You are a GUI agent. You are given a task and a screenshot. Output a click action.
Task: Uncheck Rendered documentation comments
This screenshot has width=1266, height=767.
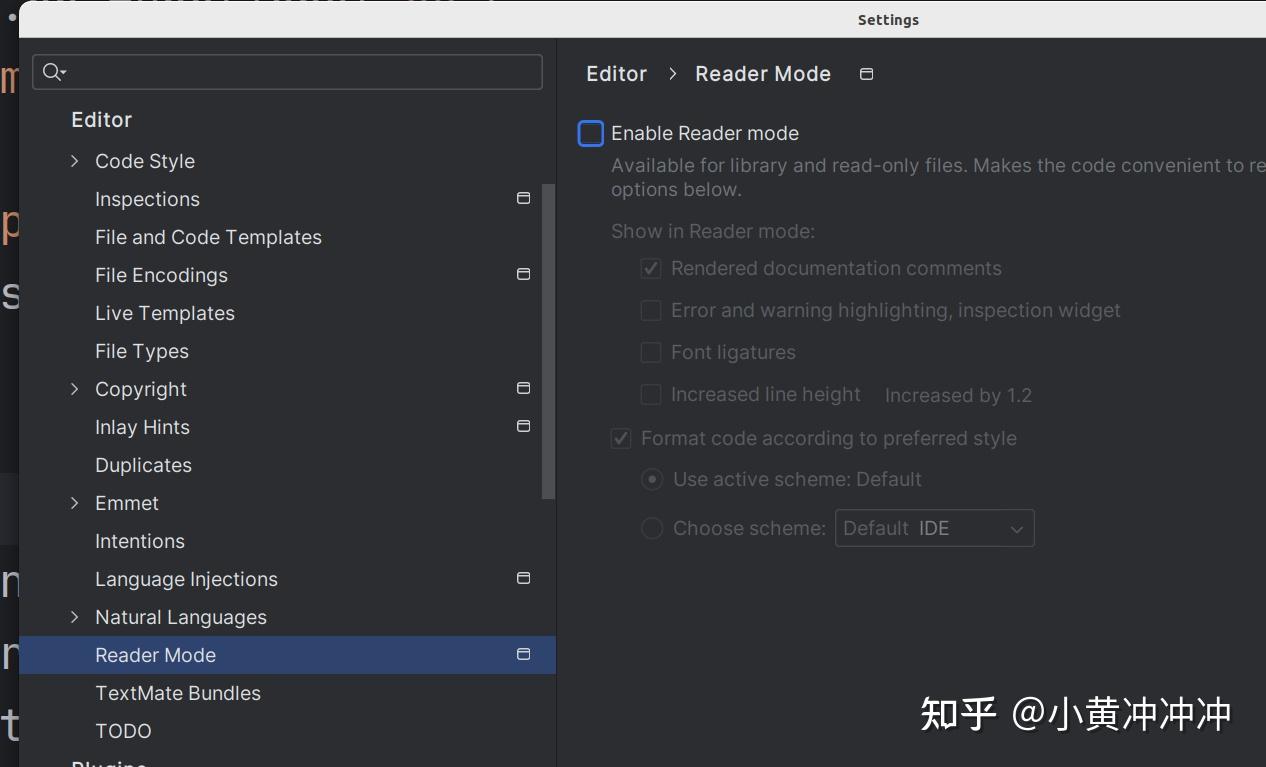(650, 268)
